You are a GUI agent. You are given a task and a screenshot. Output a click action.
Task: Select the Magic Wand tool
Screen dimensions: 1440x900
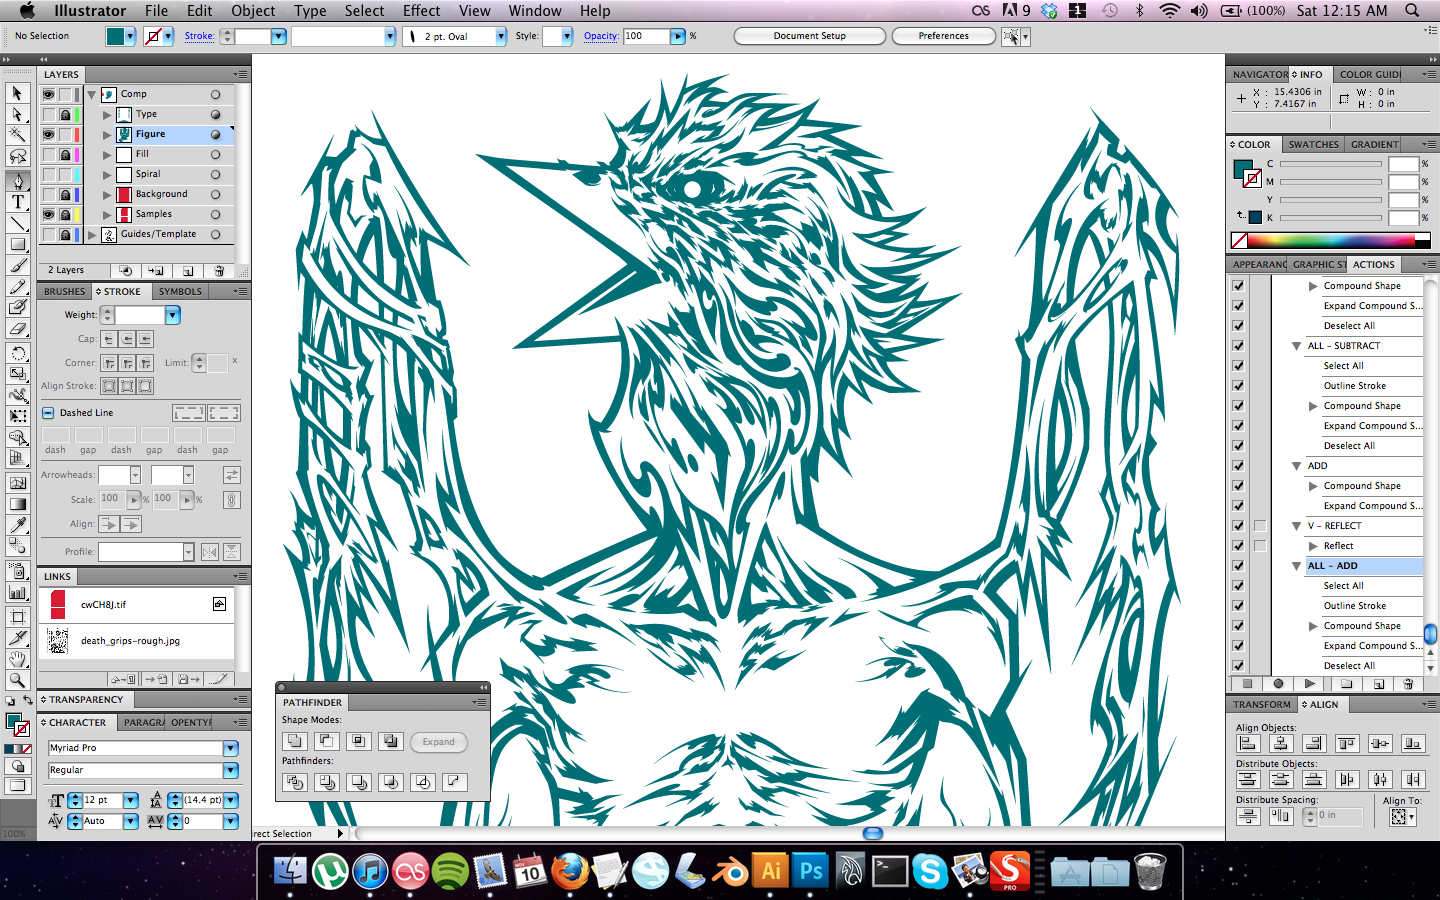[17, 135]
